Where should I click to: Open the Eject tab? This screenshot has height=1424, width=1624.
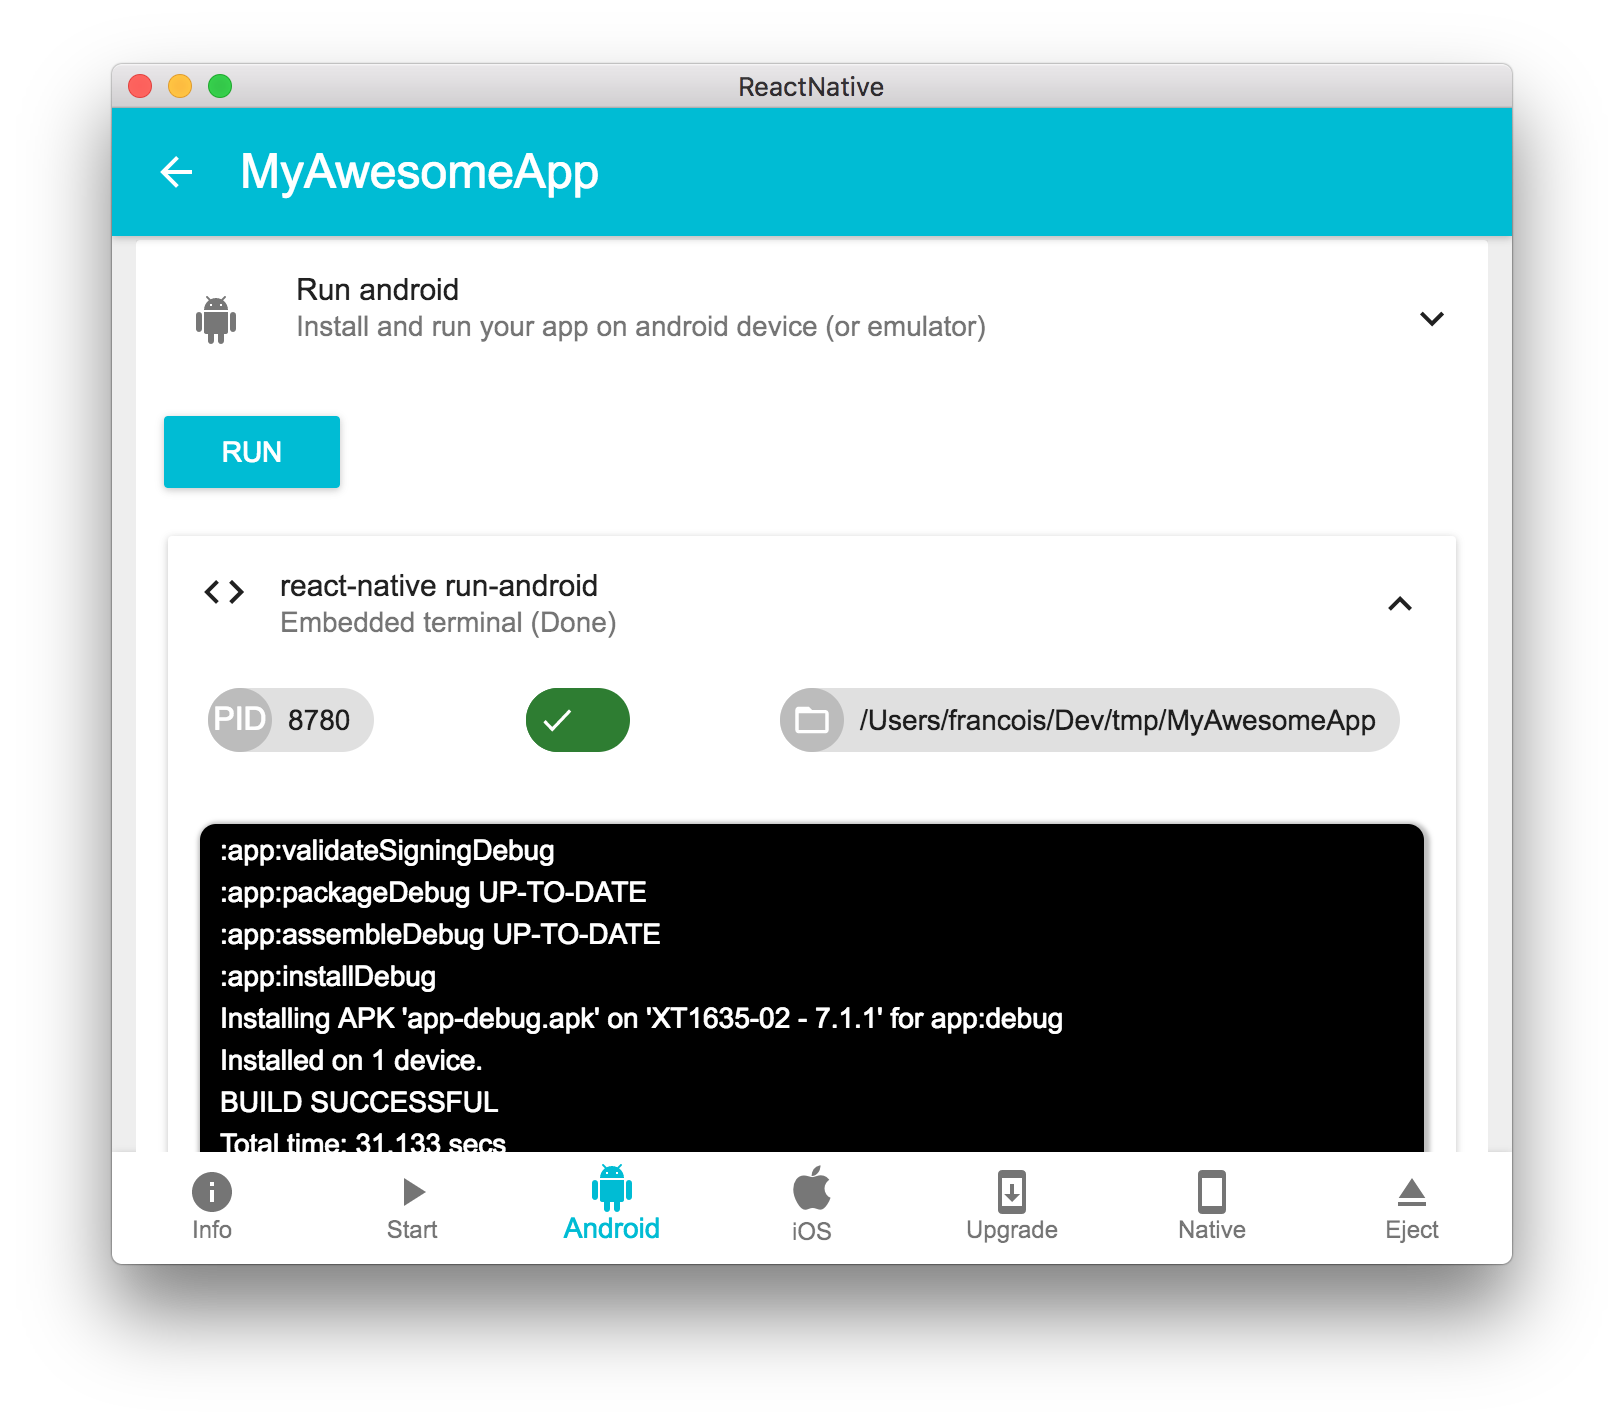1412,1207
